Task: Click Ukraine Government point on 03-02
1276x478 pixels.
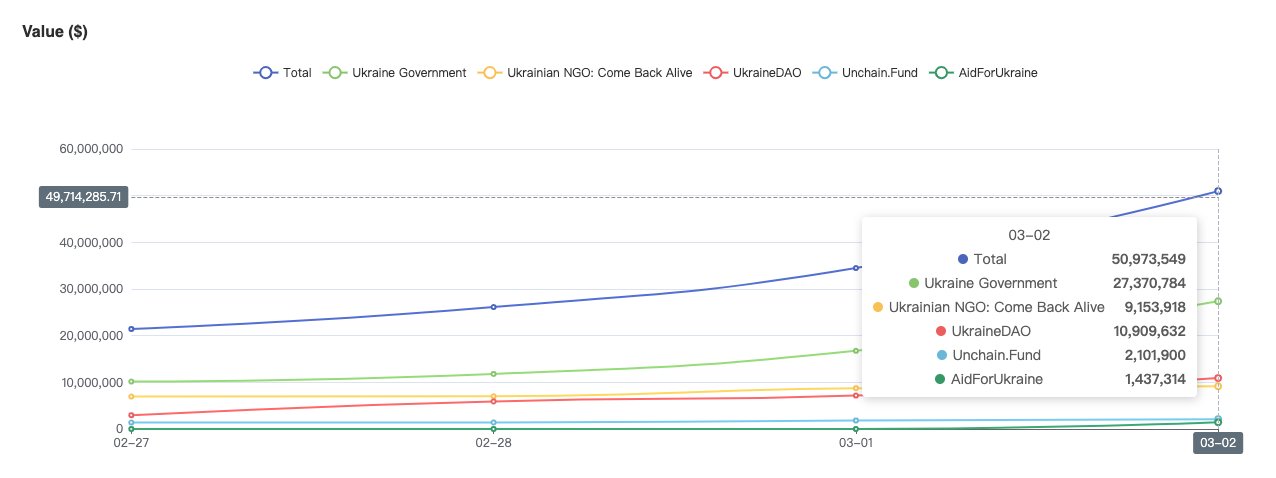Action: [1218, 301]
